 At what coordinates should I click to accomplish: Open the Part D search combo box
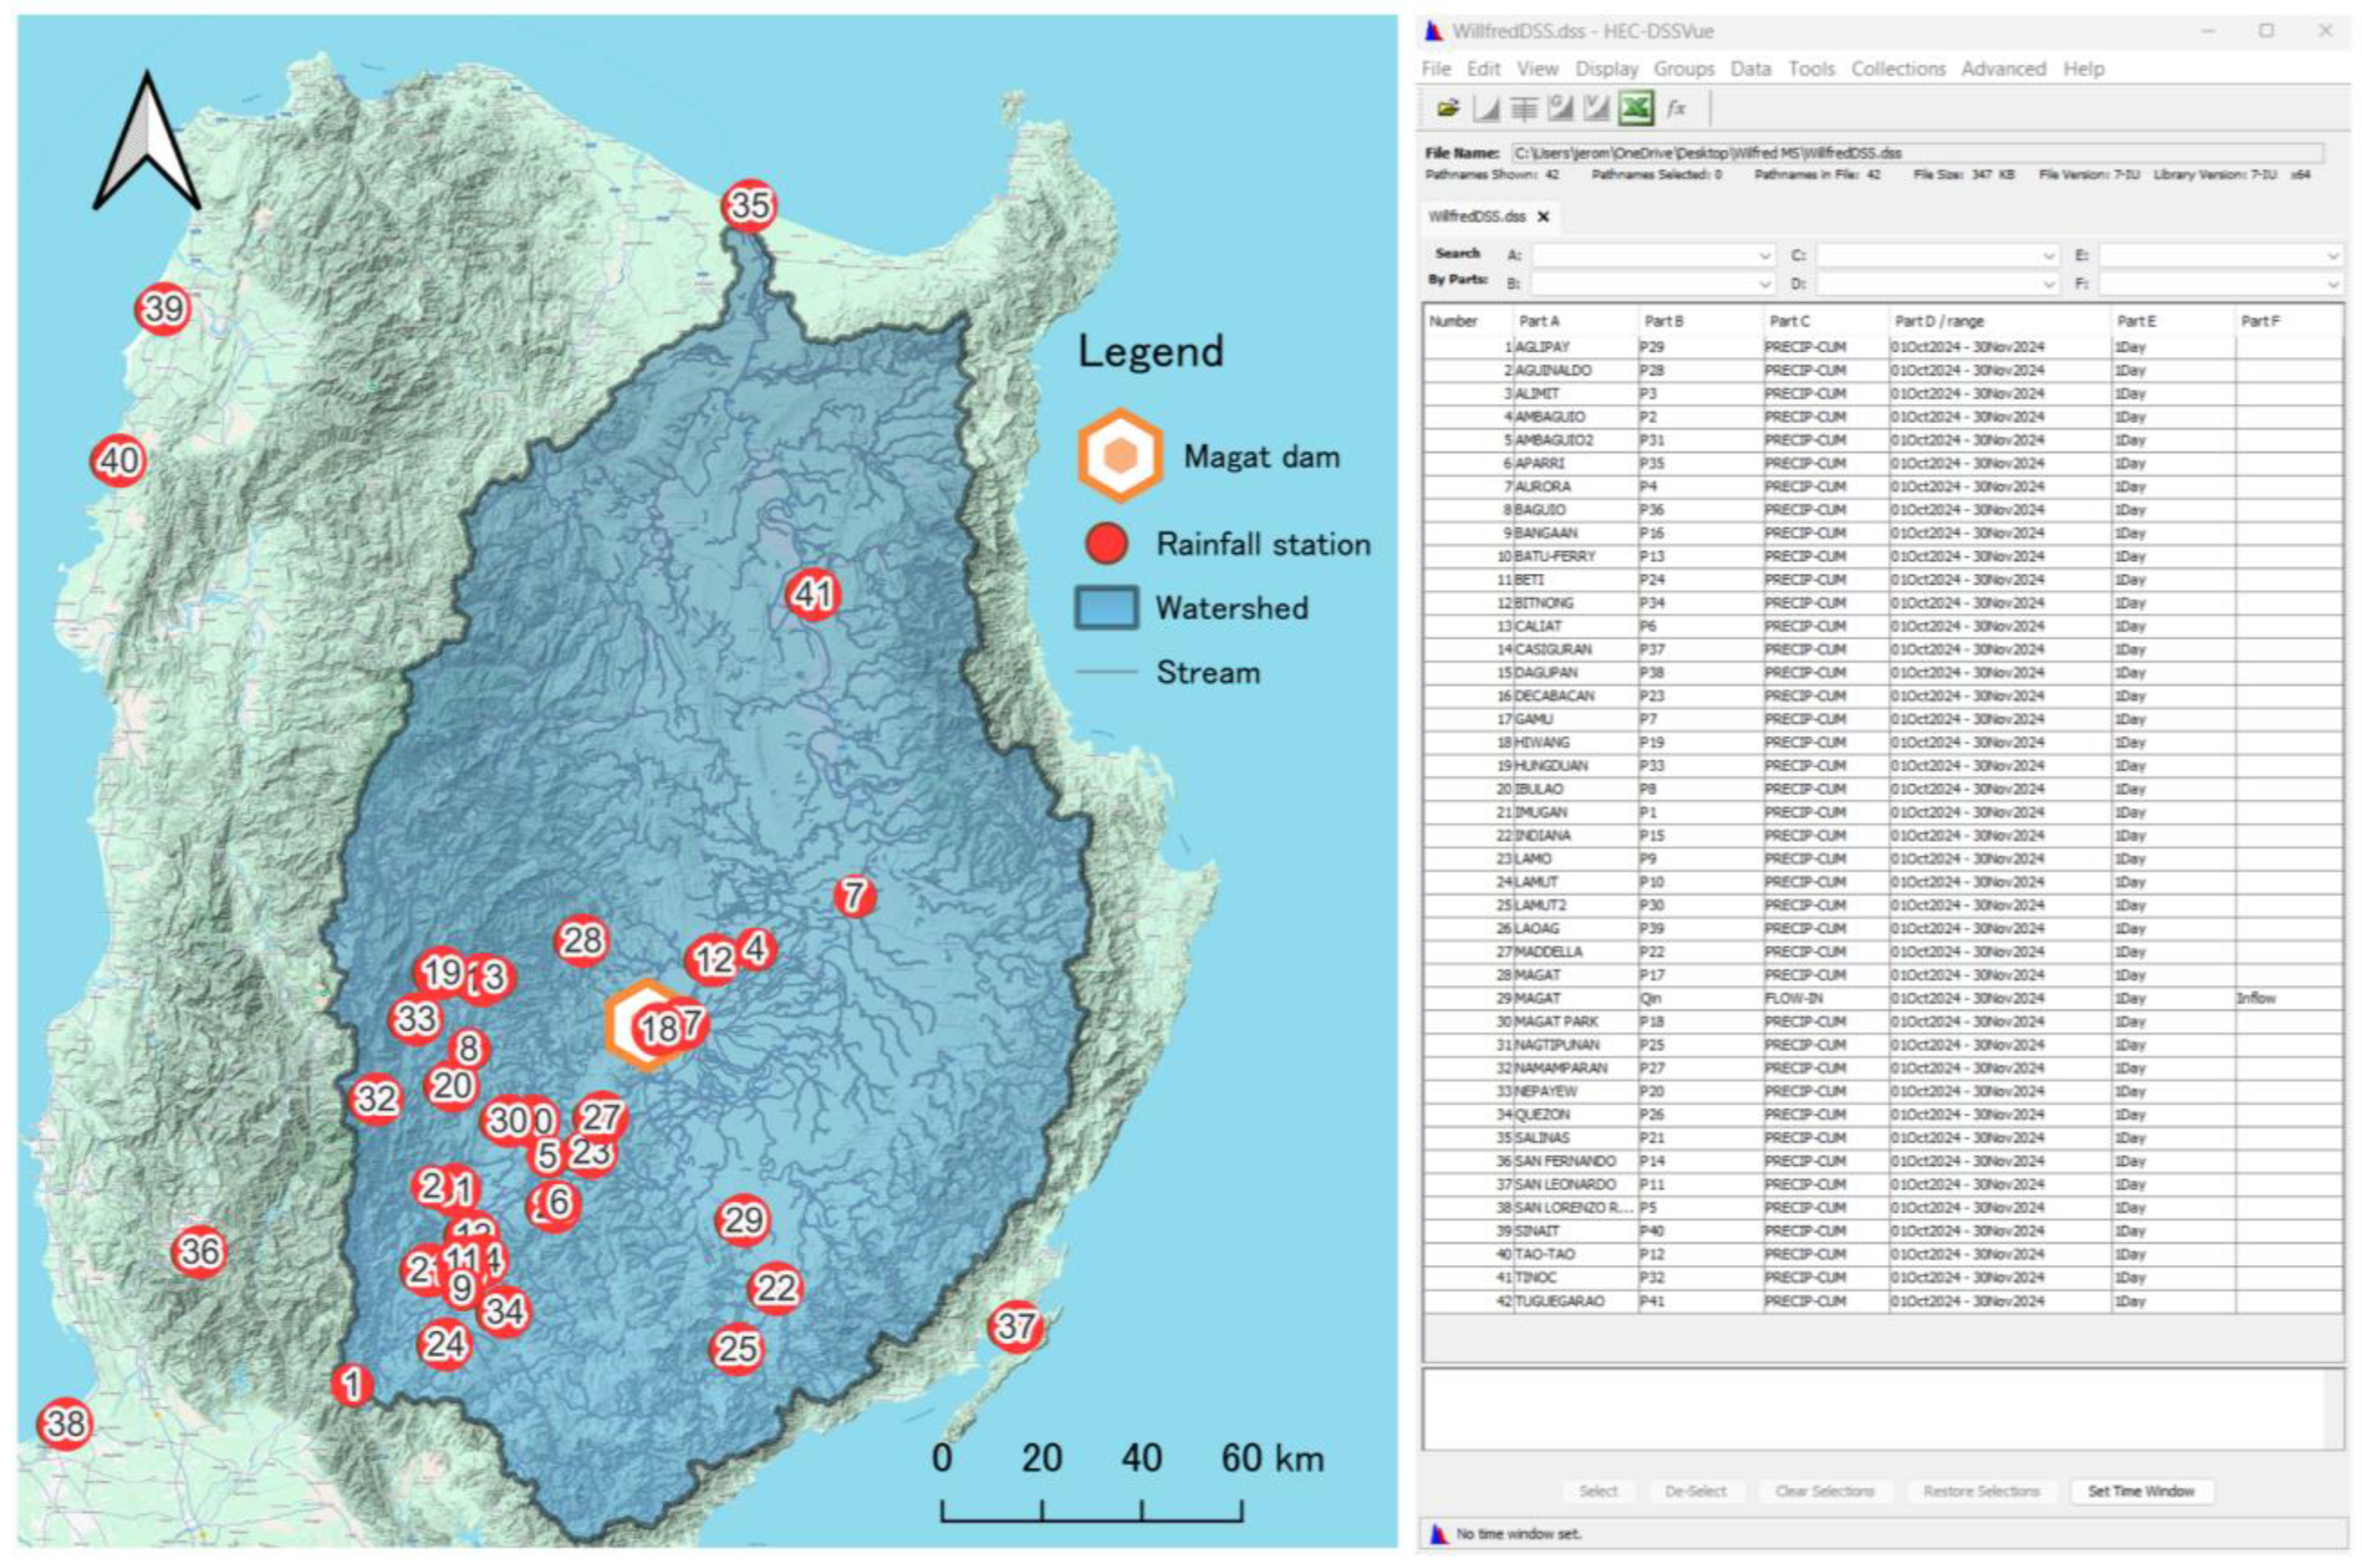point(1936,285)
